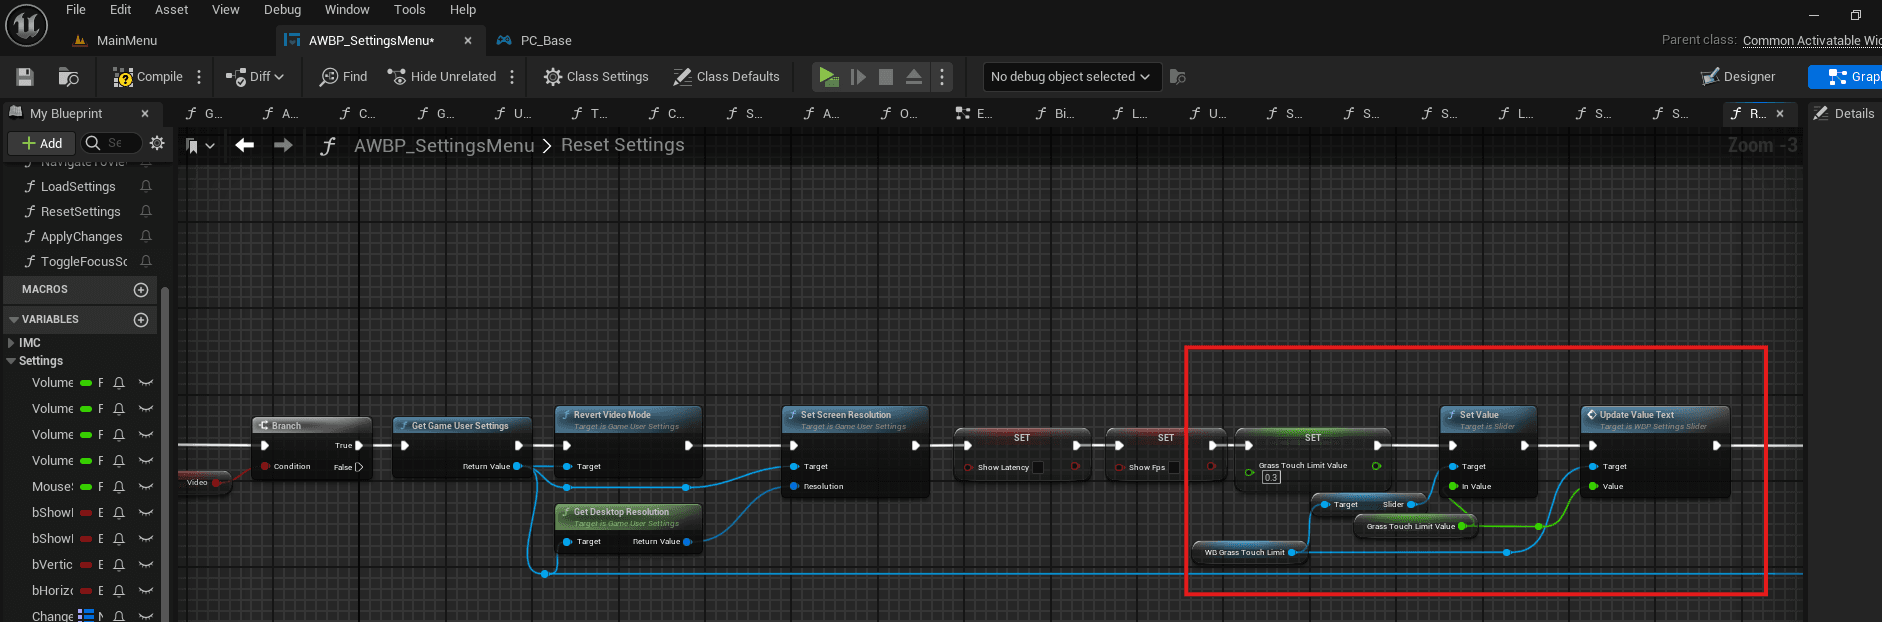Click the Find button in toolbar
1882x622 pixels.
[x=343, y=77]
